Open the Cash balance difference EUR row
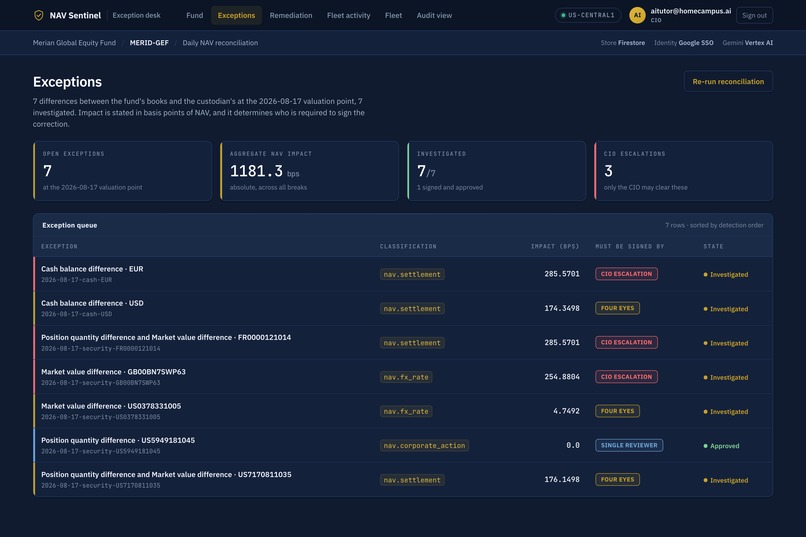The width and height of the screenshot is (806, 537). 403,274
